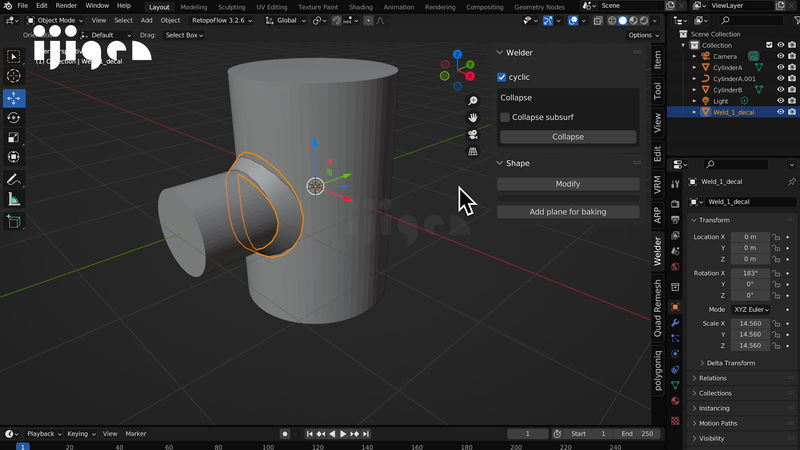Select the Measure tool
800x450 pixels.
(x=14, y=200)
